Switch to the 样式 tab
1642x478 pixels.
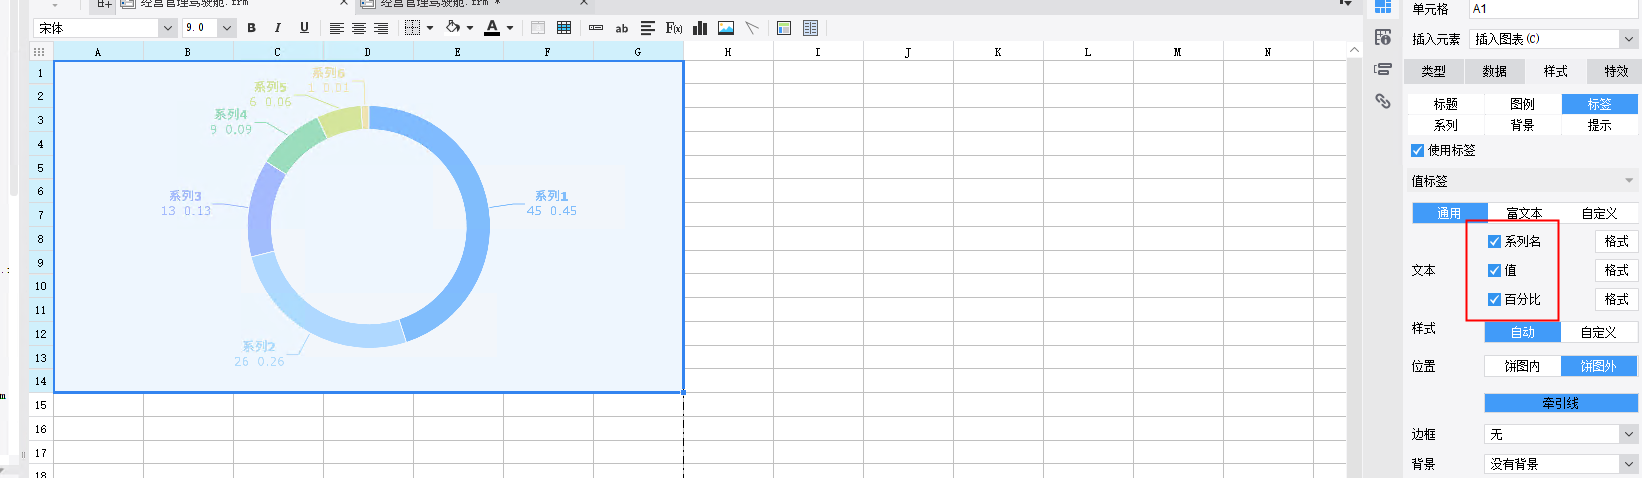1556,72
